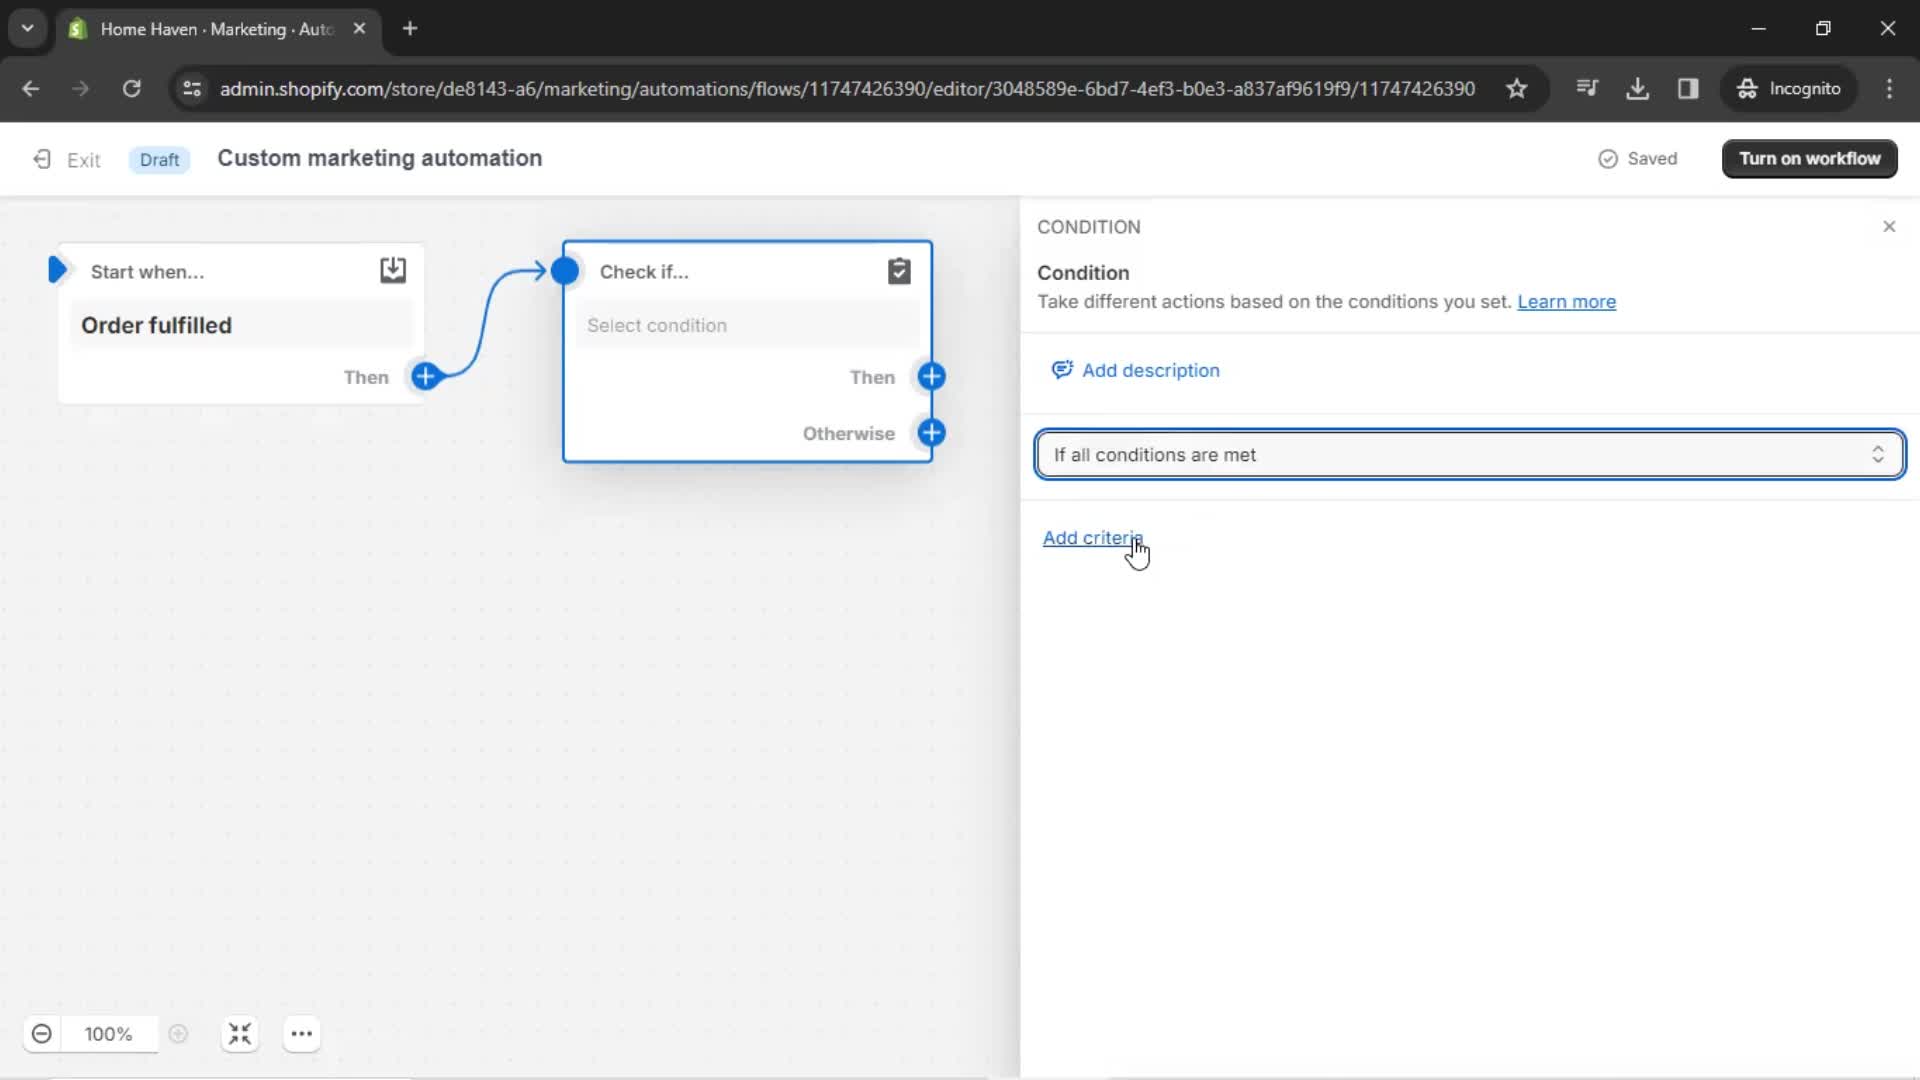Expand the Otherwise branch with plus button

931,433
